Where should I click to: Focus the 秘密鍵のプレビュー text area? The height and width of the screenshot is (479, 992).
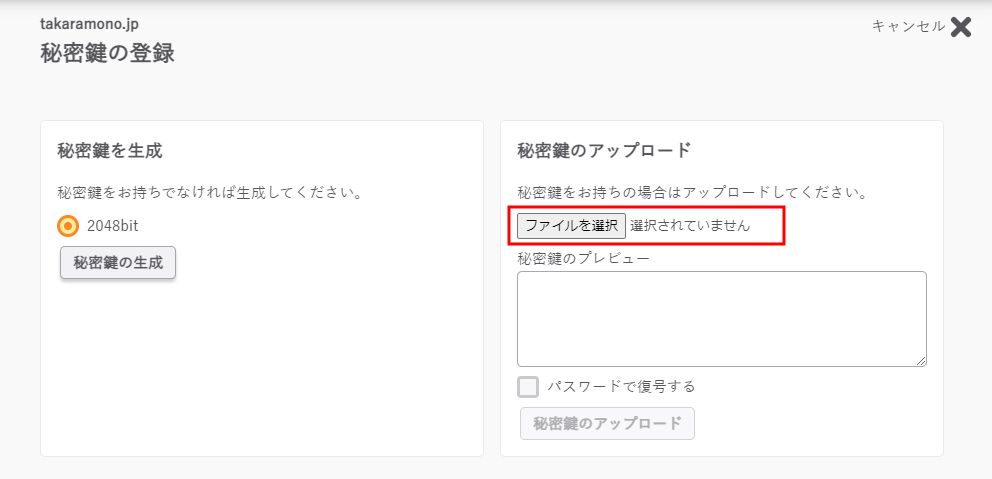(721, 318)
